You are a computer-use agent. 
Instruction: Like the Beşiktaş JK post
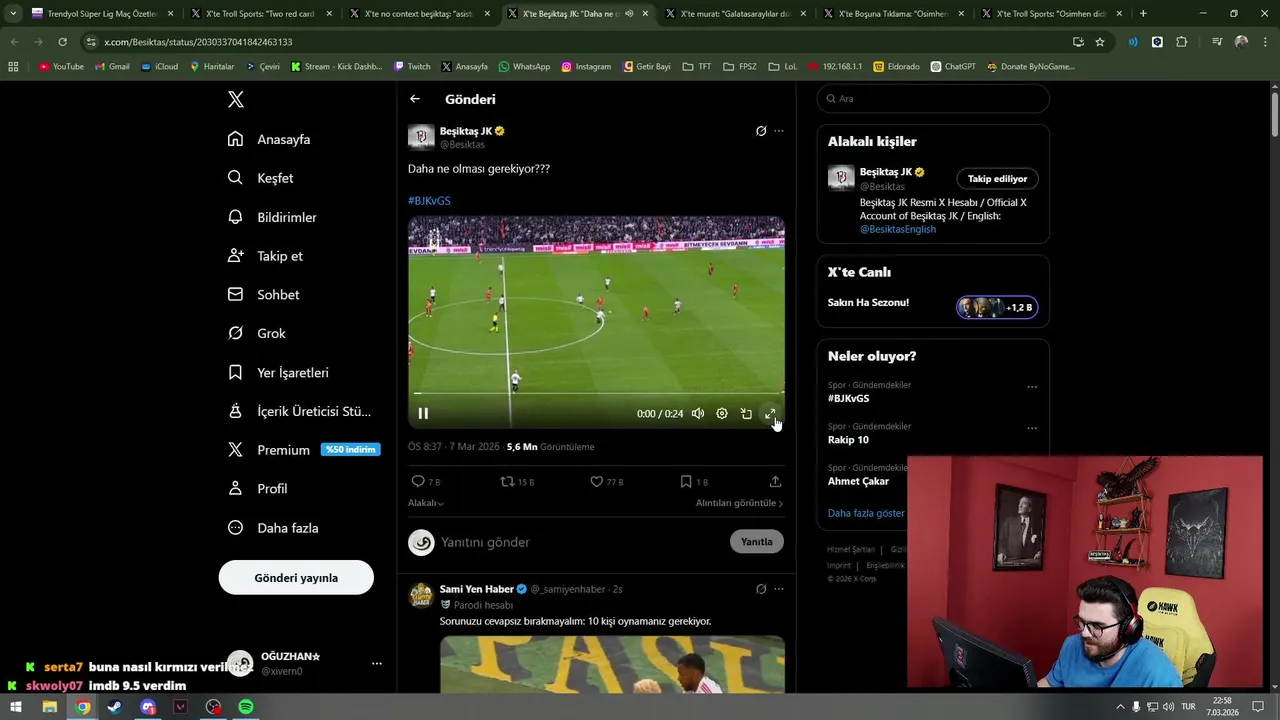click(606, 481)
